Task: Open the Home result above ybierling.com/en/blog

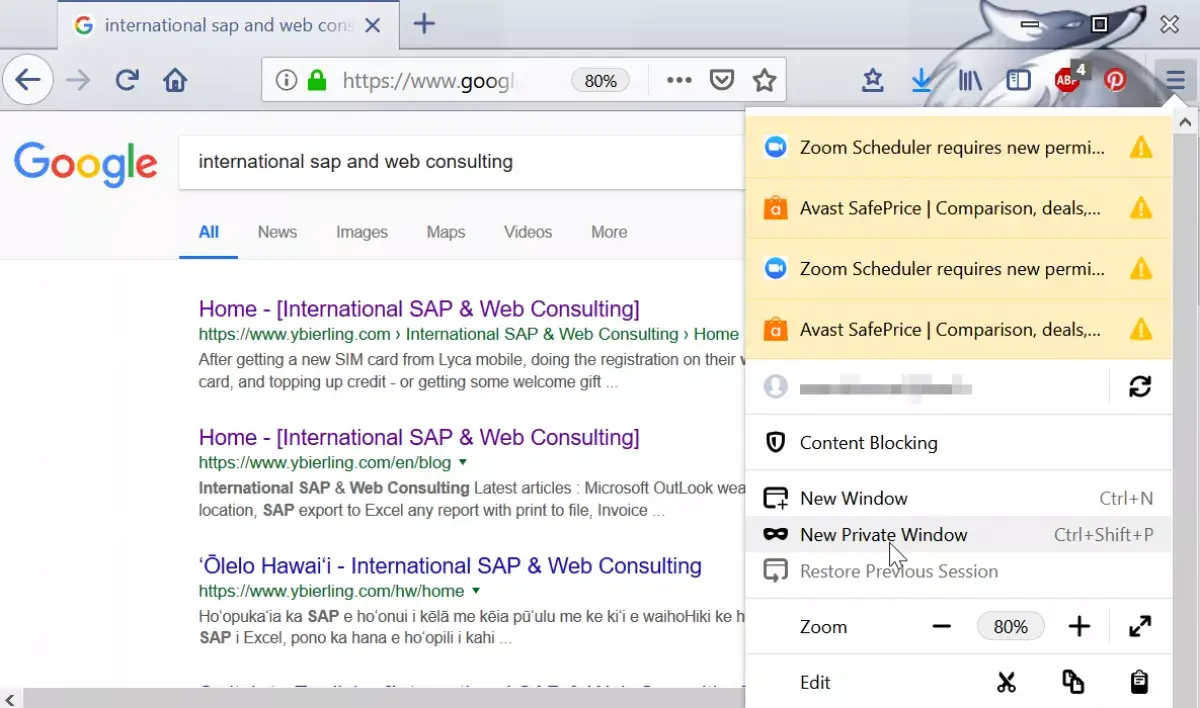Action: click(419, 437)
